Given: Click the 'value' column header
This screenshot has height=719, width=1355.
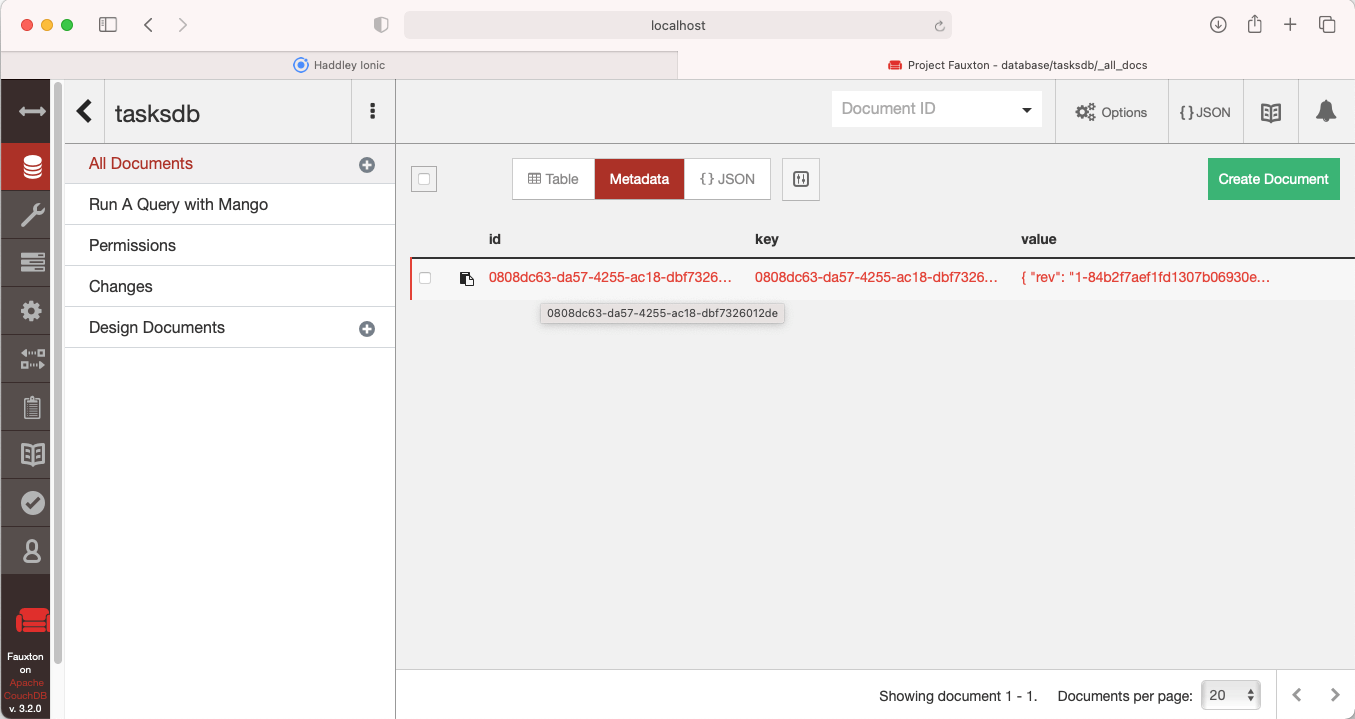Looking at the screenshot, I should coord(1038,239).
